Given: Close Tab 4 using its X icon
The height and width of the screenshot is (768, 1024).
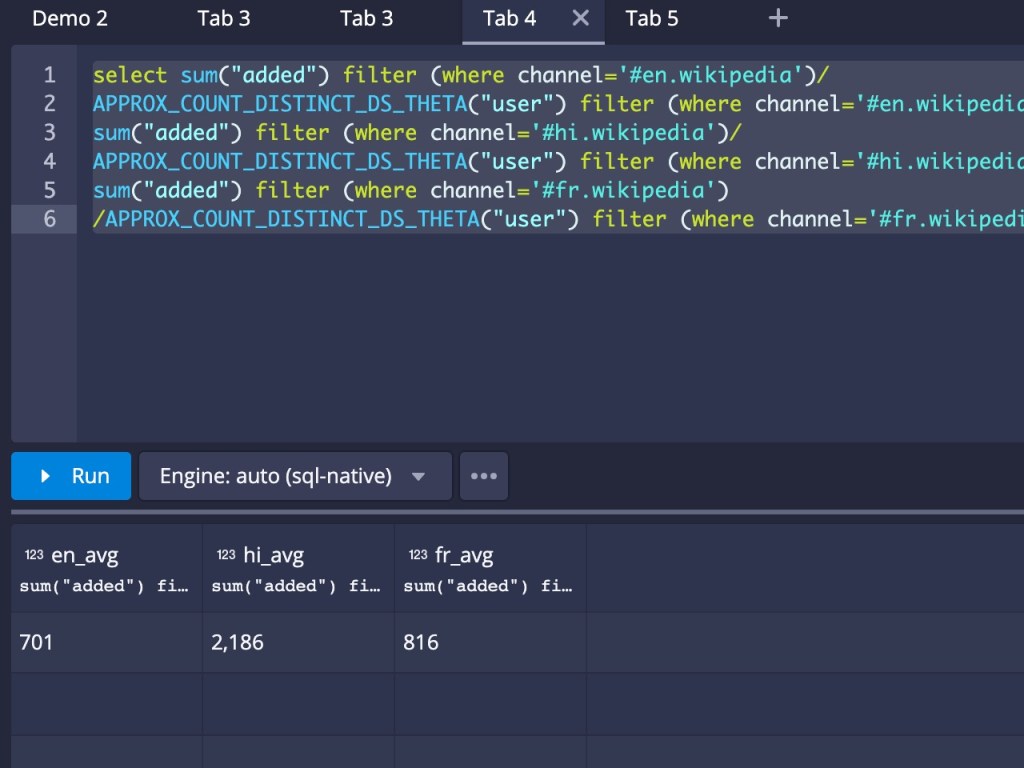Looking at the screenshot, I should (x=581, y=18).
